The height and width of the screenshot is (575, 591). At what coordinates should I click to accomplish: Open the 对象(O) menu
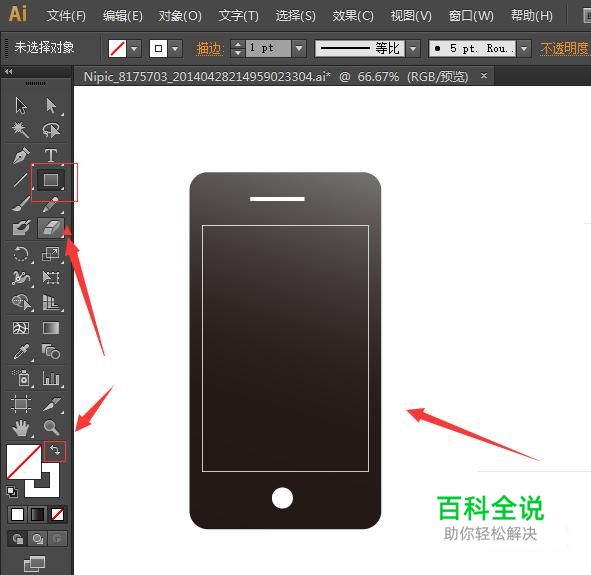tap(180, 16)
